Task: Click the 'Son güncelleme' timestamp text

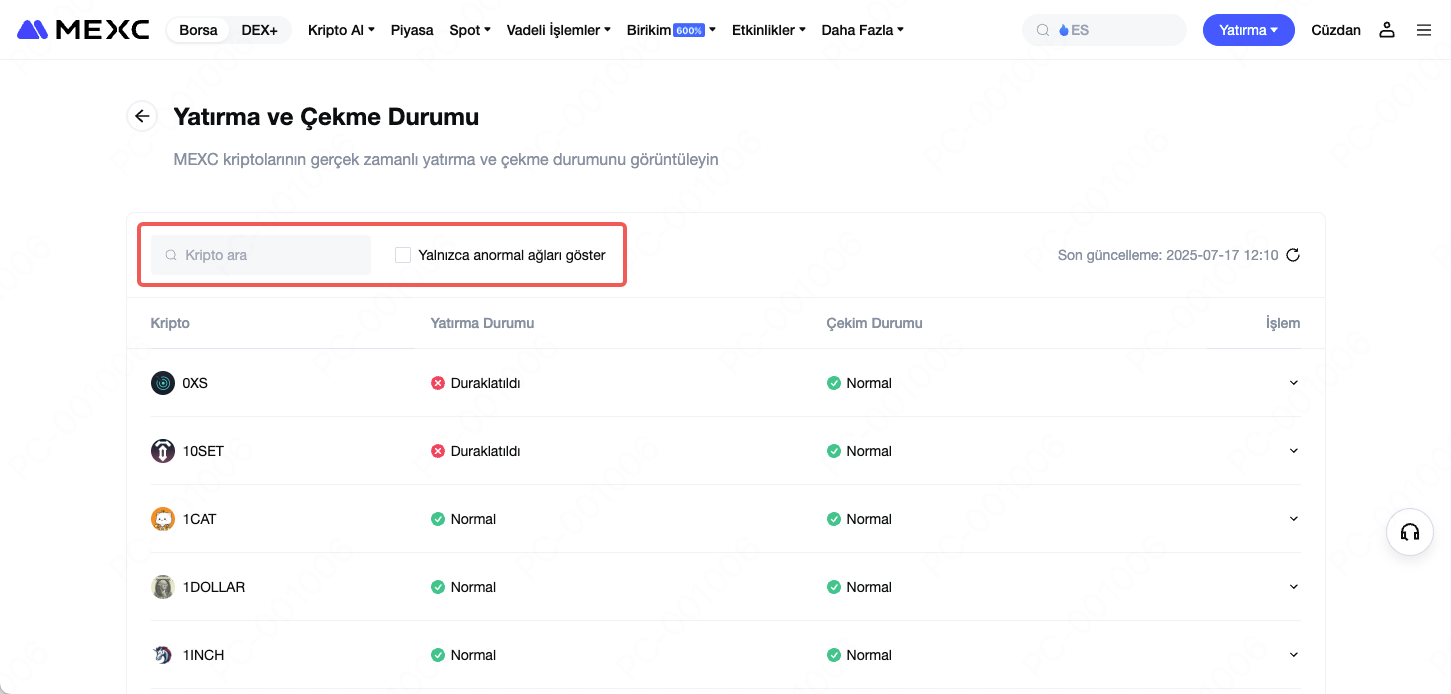Action: pyautogui.click(x=1168, y=255)
